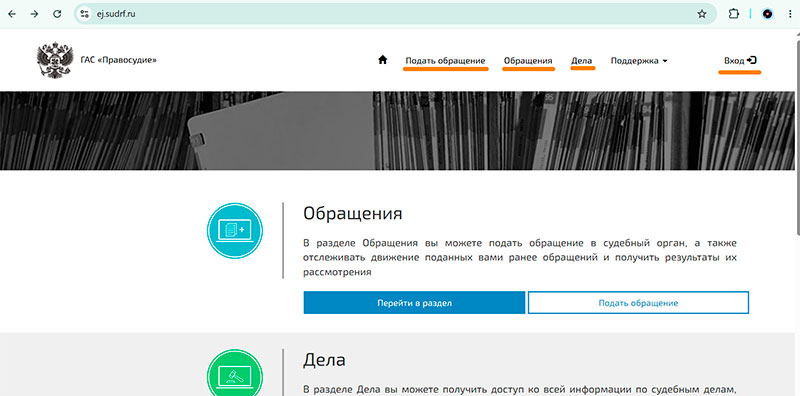This screenshot has width=800, height=396.
Task: Open the browser extensions puzzle icon
Action: [x=734, y=14]
